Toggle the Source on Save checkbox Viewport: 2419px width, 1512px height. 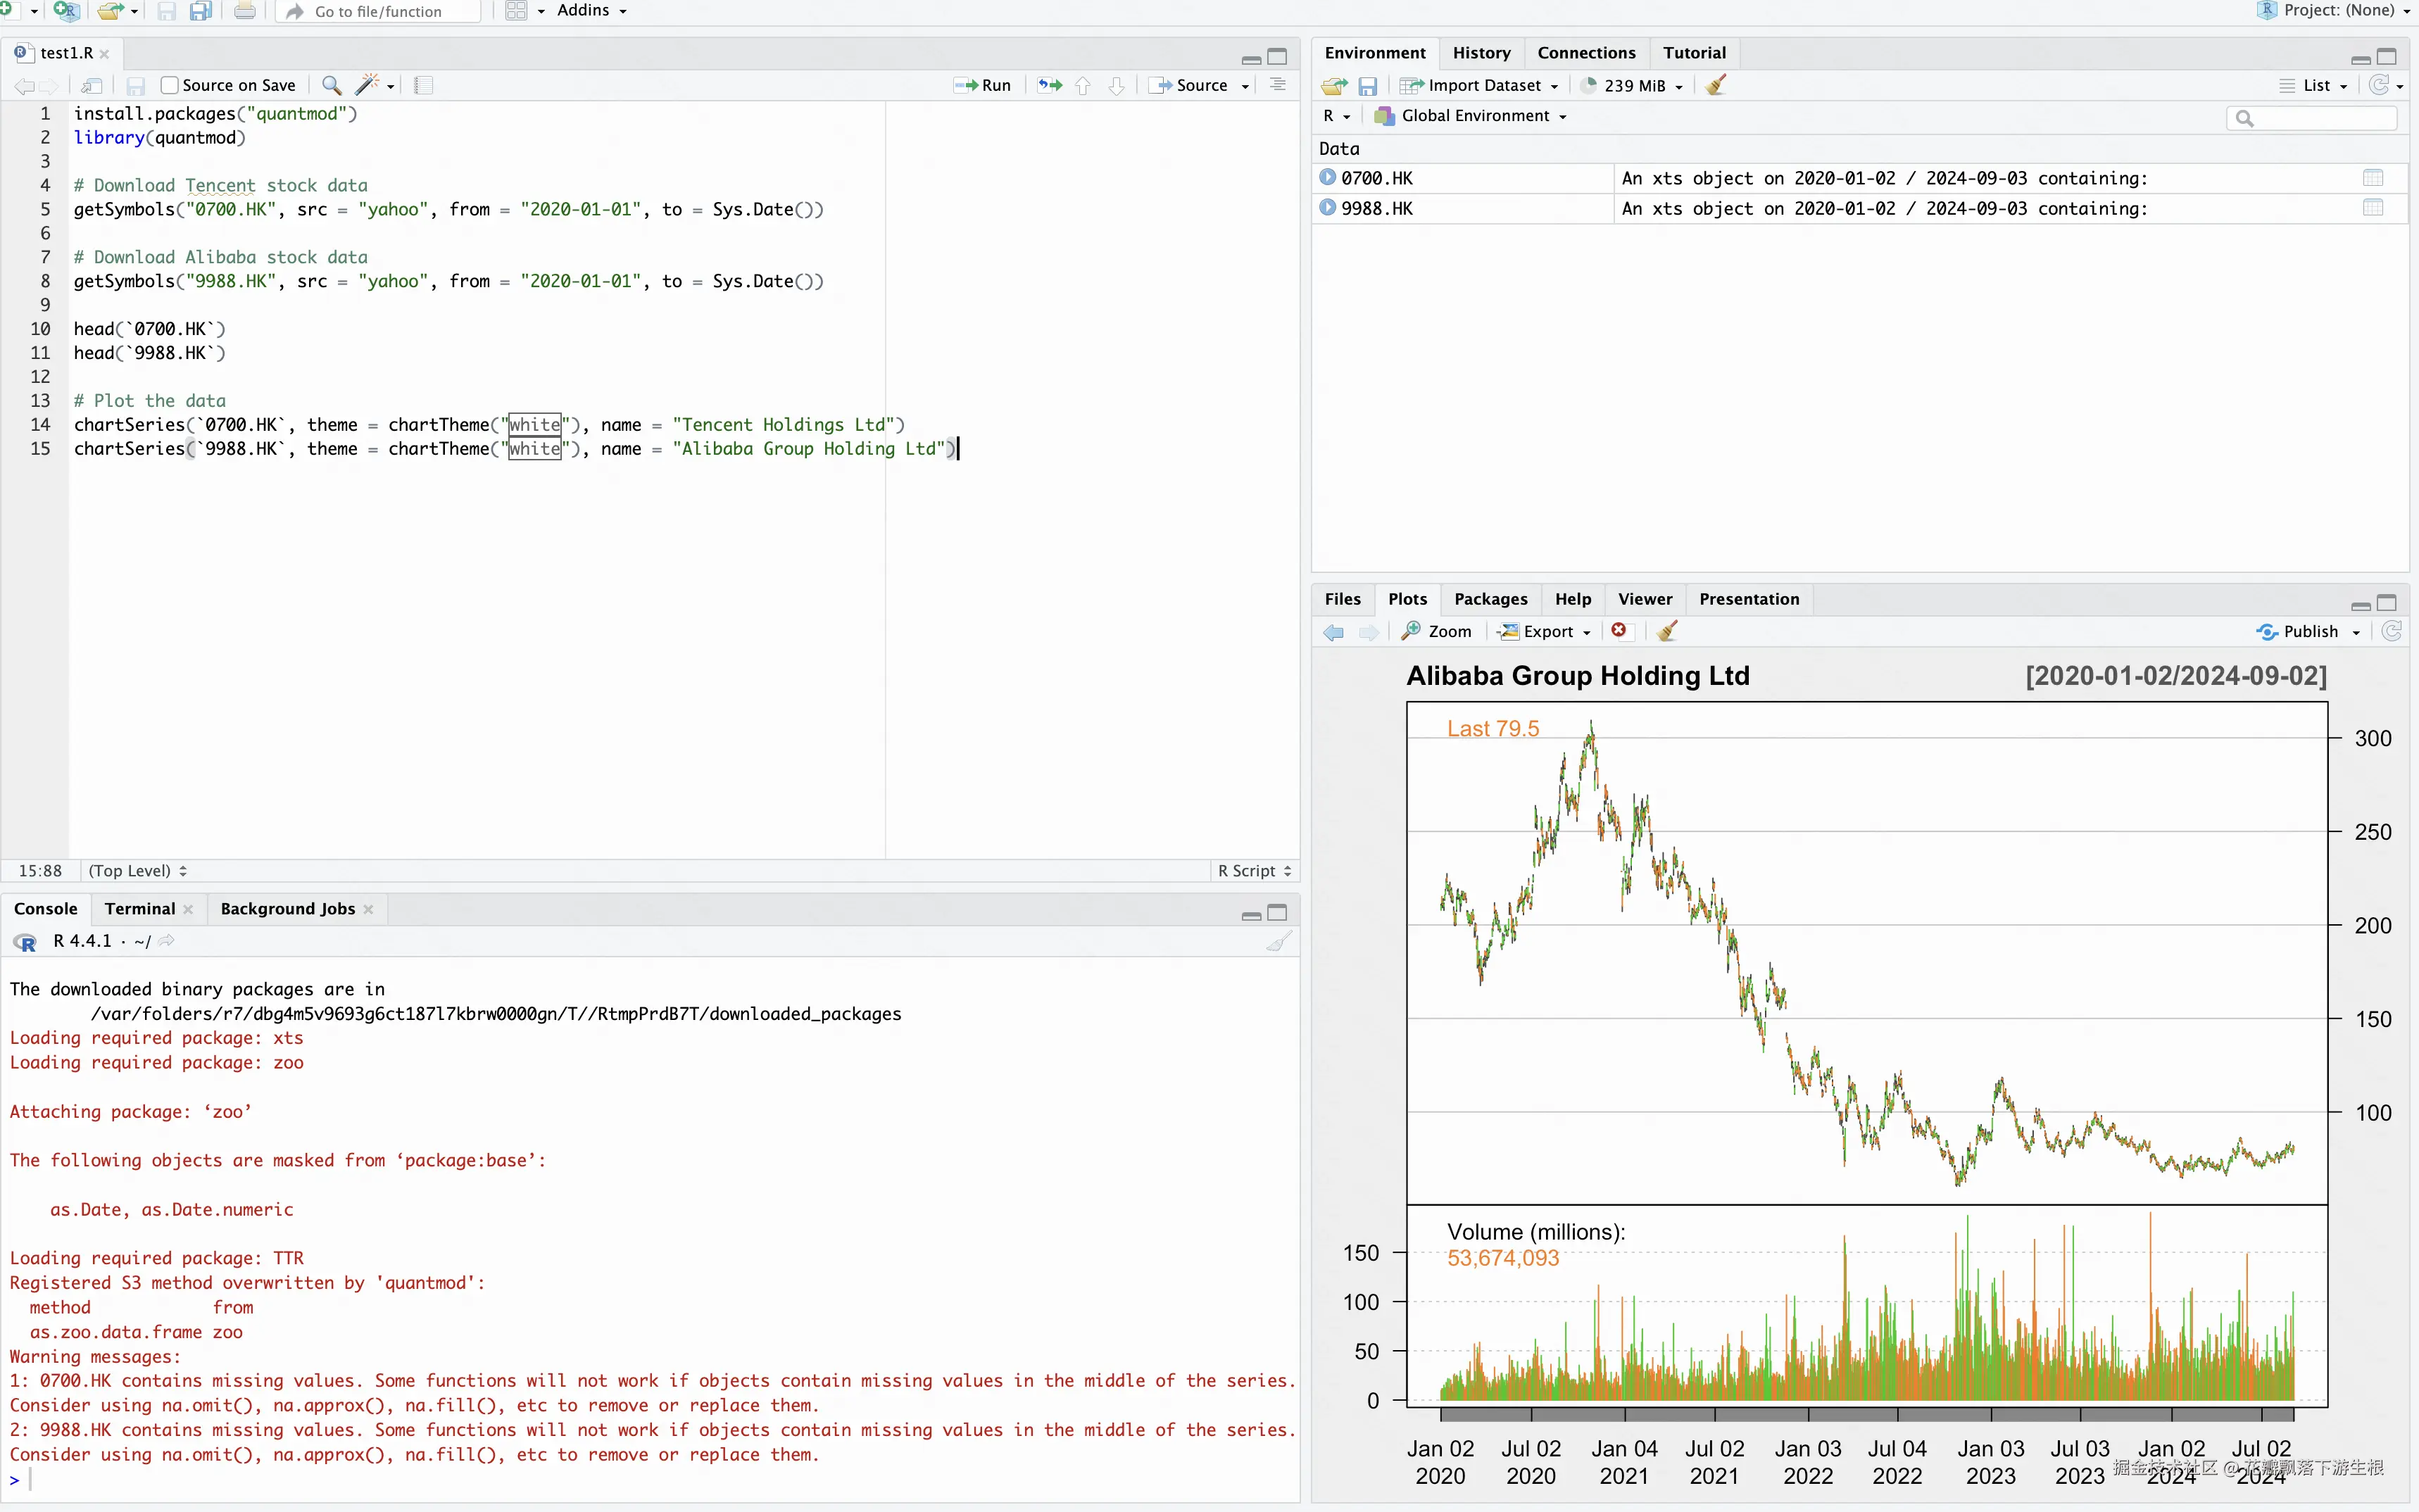(170, 85)
